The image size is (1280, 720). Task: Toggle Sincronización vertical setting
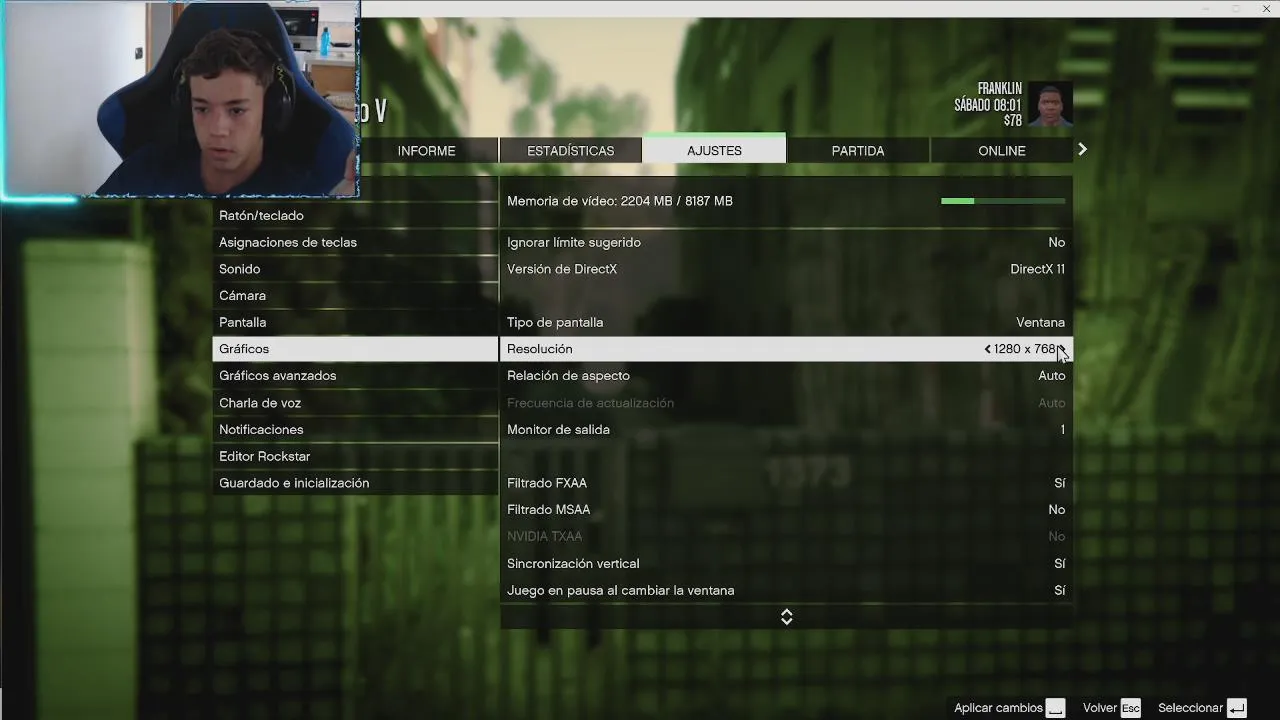(x=786, y=563)
